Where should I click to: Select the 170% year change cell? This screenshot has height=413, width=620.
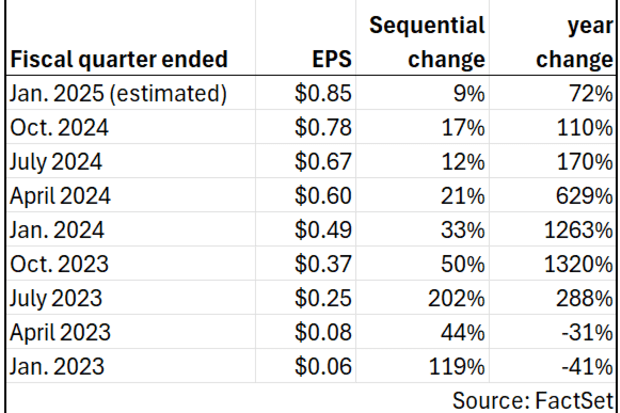tap(586, 161)
